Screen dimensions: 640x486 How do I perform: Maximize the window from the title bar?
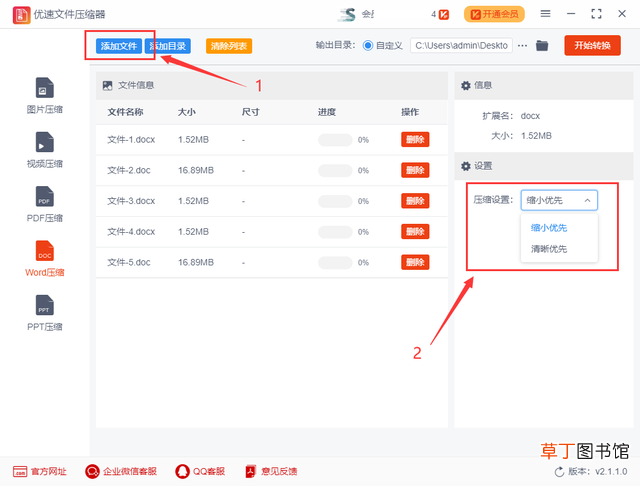point(596,14)
